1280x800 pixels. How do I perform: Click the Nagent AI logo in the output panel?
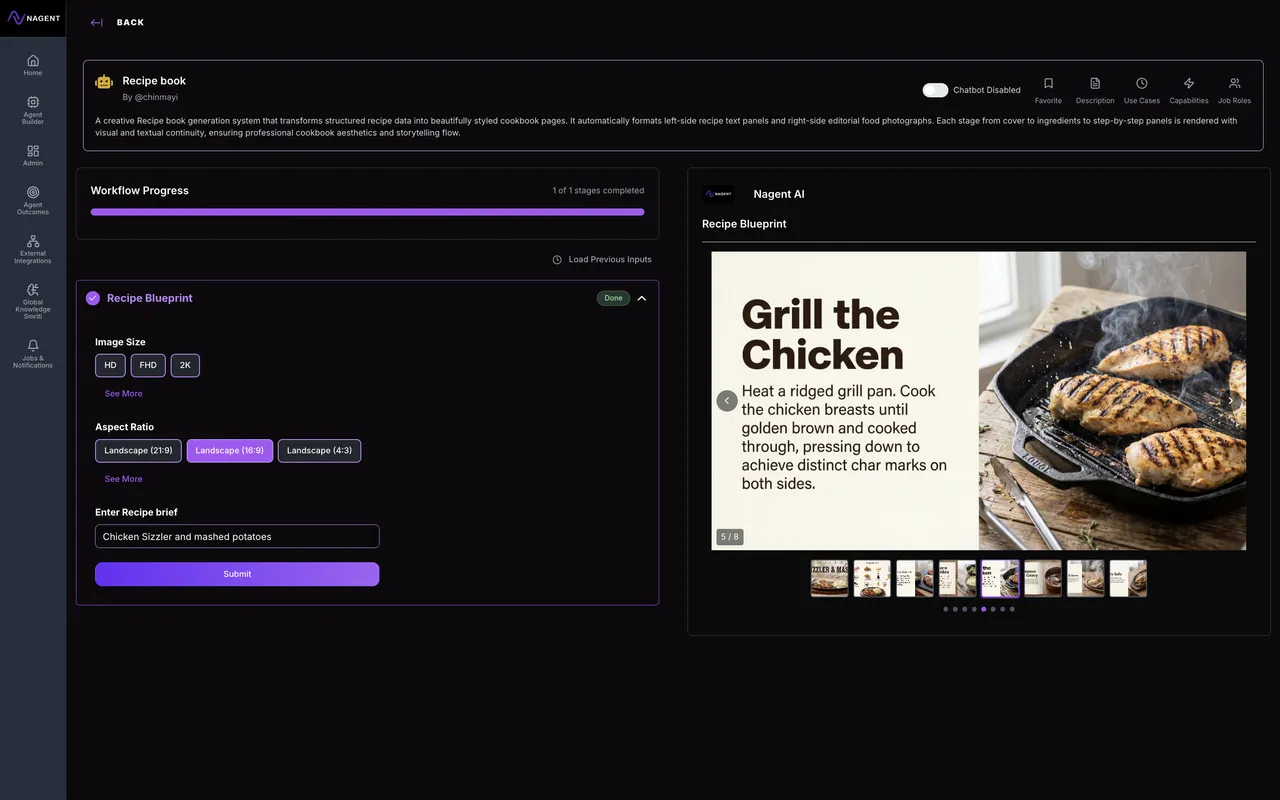pyautogui.click(x=718, y=194)
